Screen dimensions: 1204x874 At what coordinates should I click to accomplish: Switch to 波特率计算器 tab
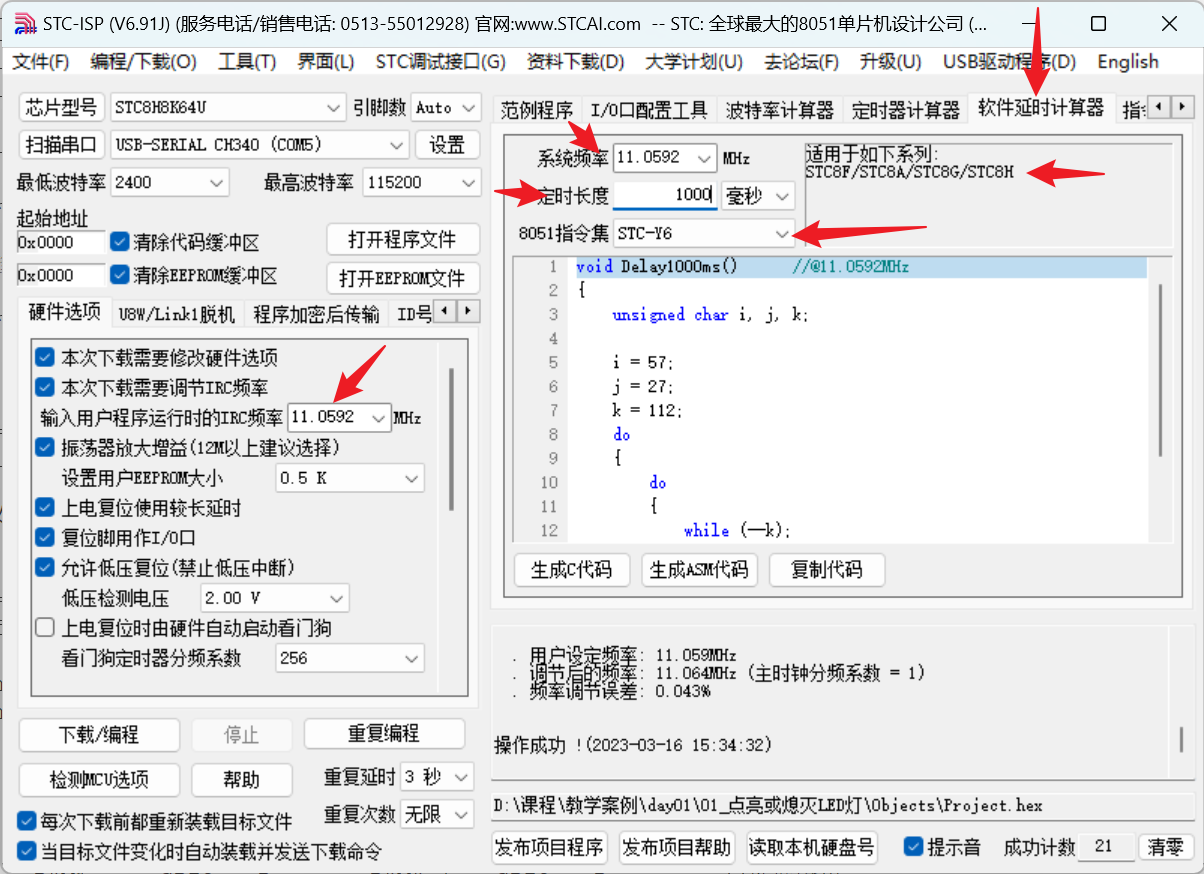[780, 110]
